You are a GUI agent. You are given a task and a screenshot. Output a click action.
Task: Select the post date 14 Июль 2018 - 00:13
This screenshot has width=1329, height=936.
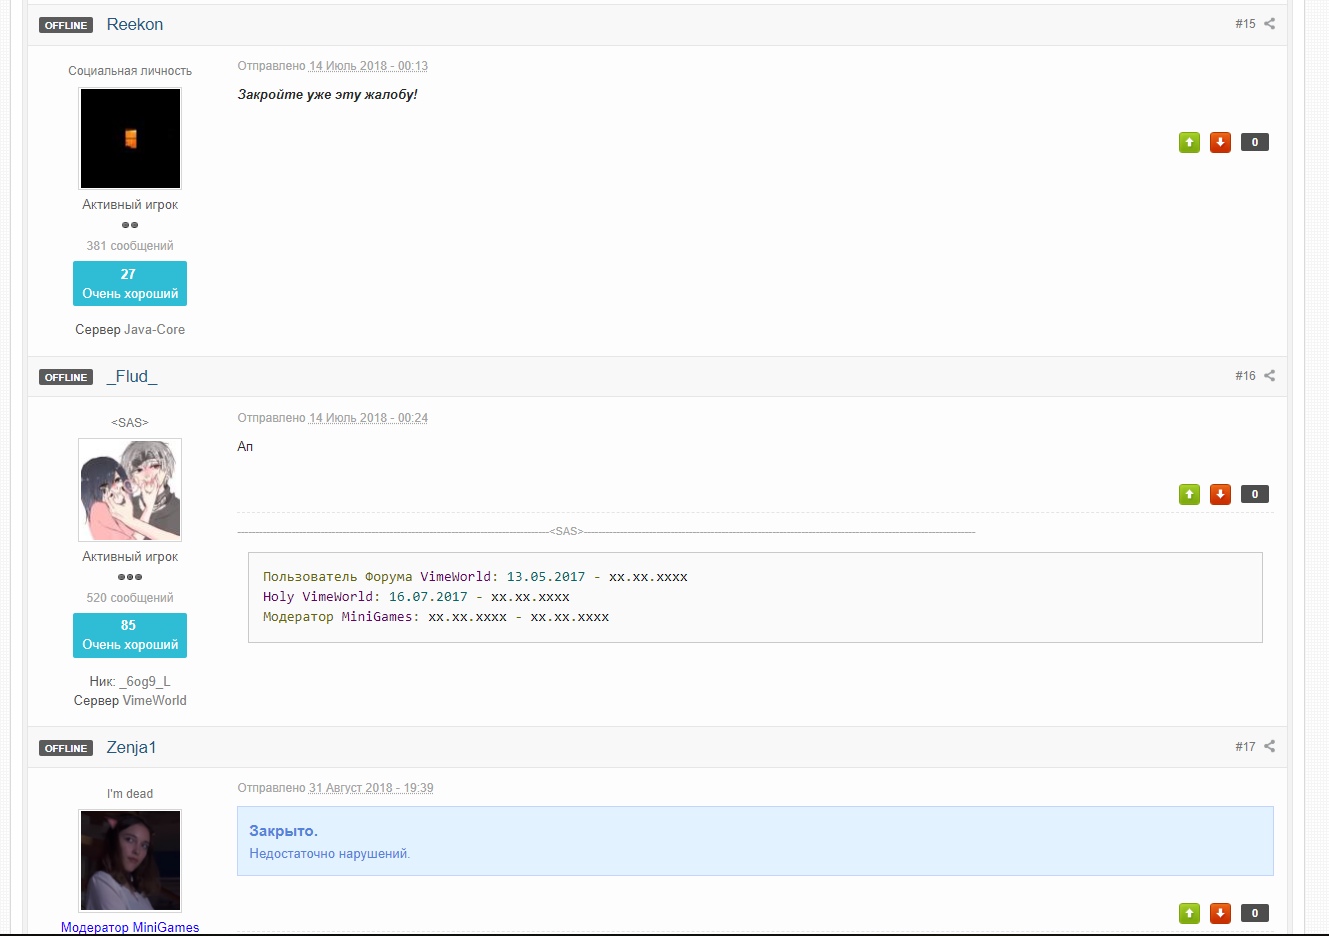pos(368,66)
